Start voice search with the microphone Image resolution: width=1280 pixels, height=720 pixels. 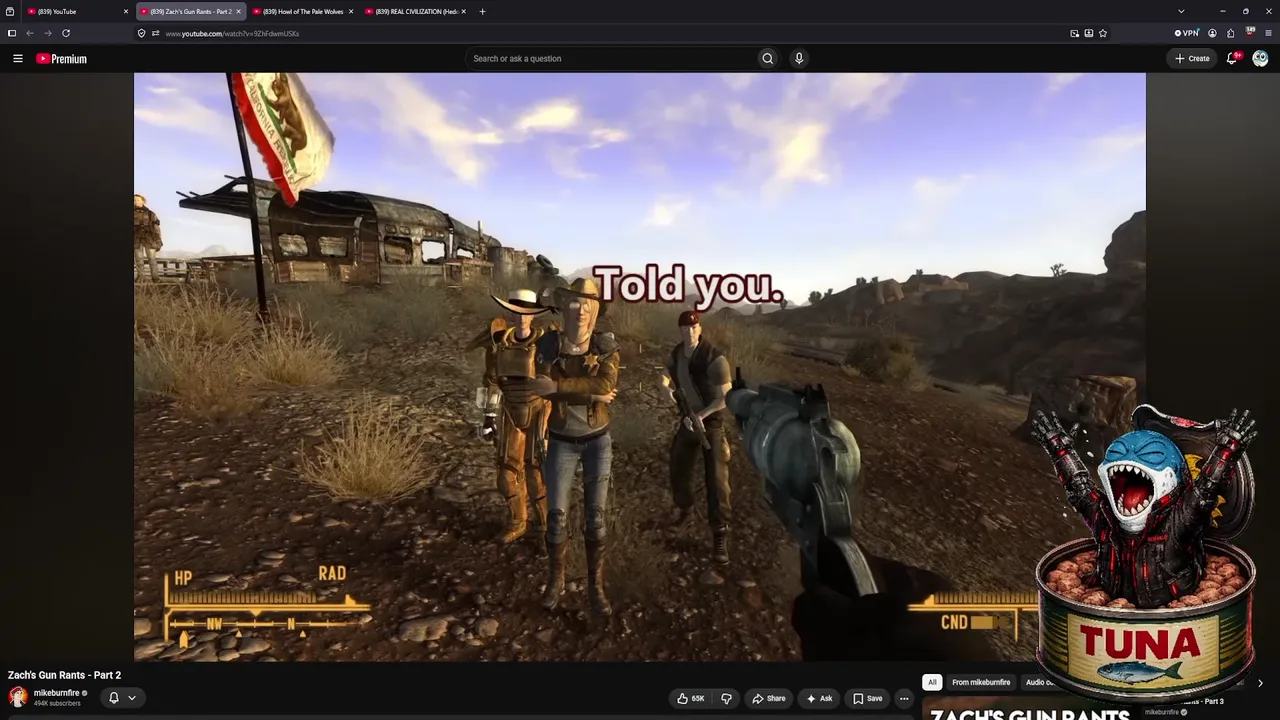coord(798,59)
